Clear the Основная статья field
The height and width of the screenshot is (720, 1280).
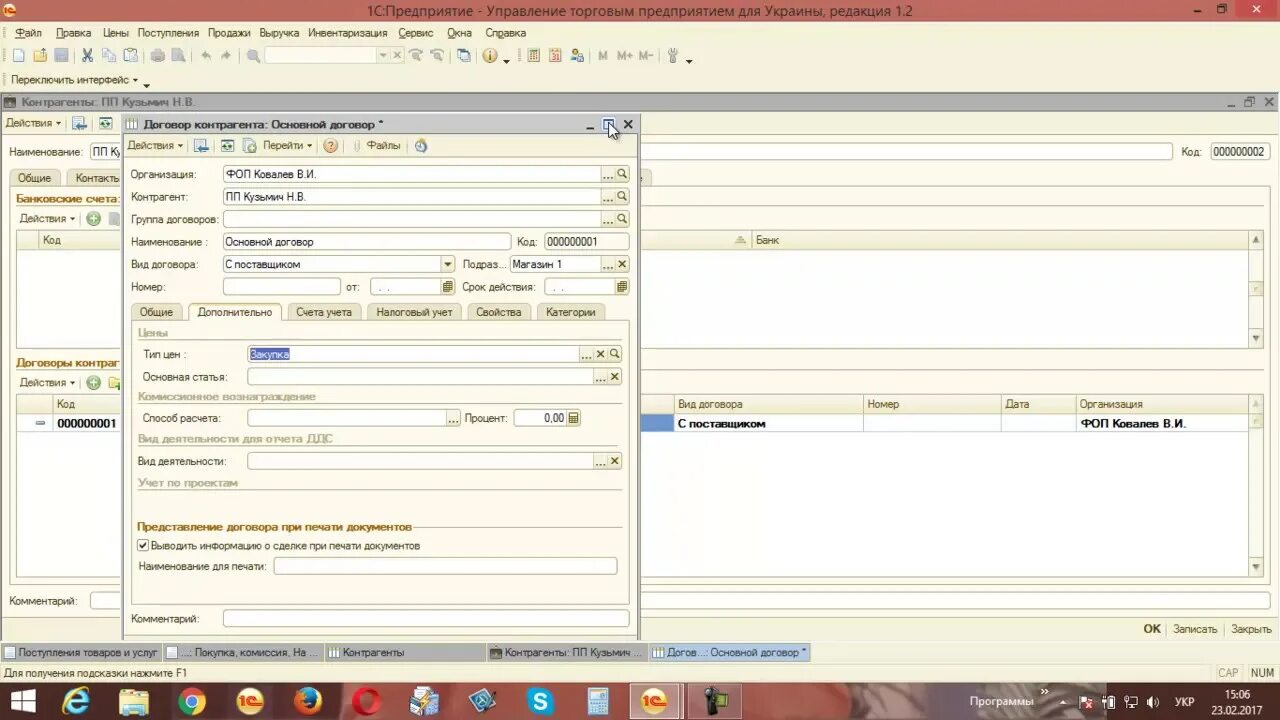click(x=615, y=377)
